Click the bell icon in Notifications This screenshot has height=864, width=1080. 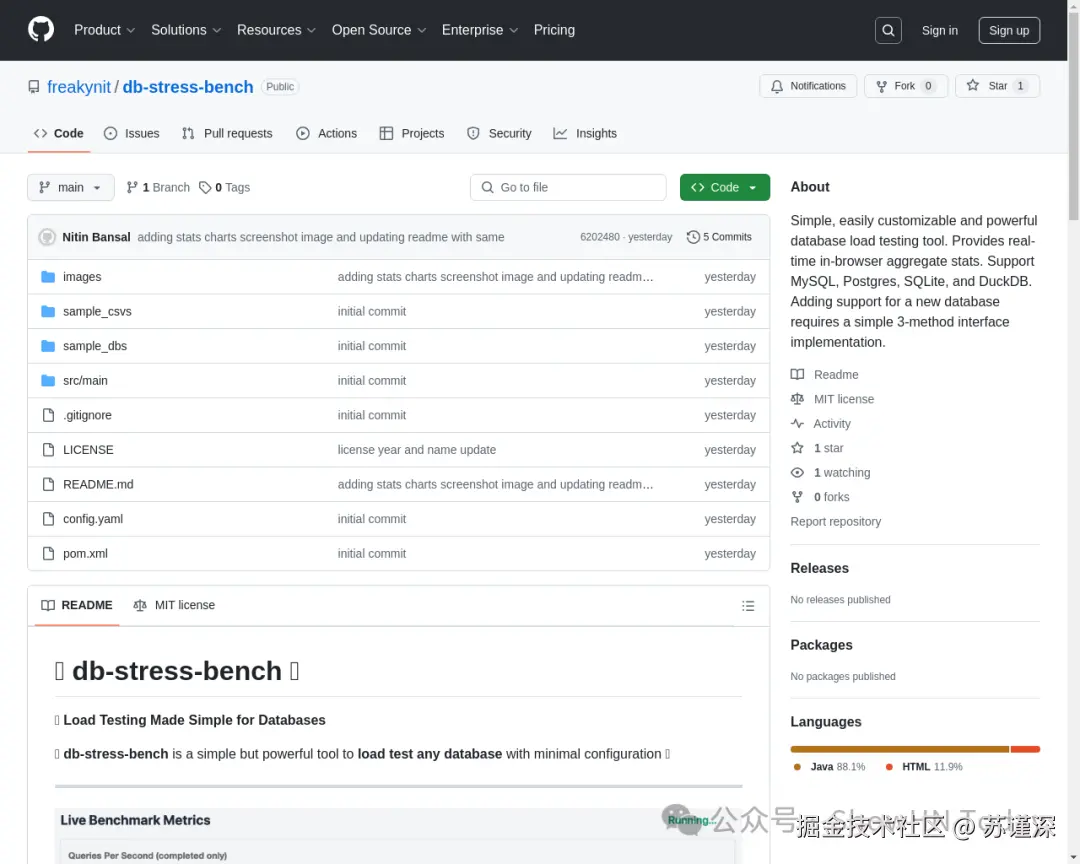pos(777,86)
